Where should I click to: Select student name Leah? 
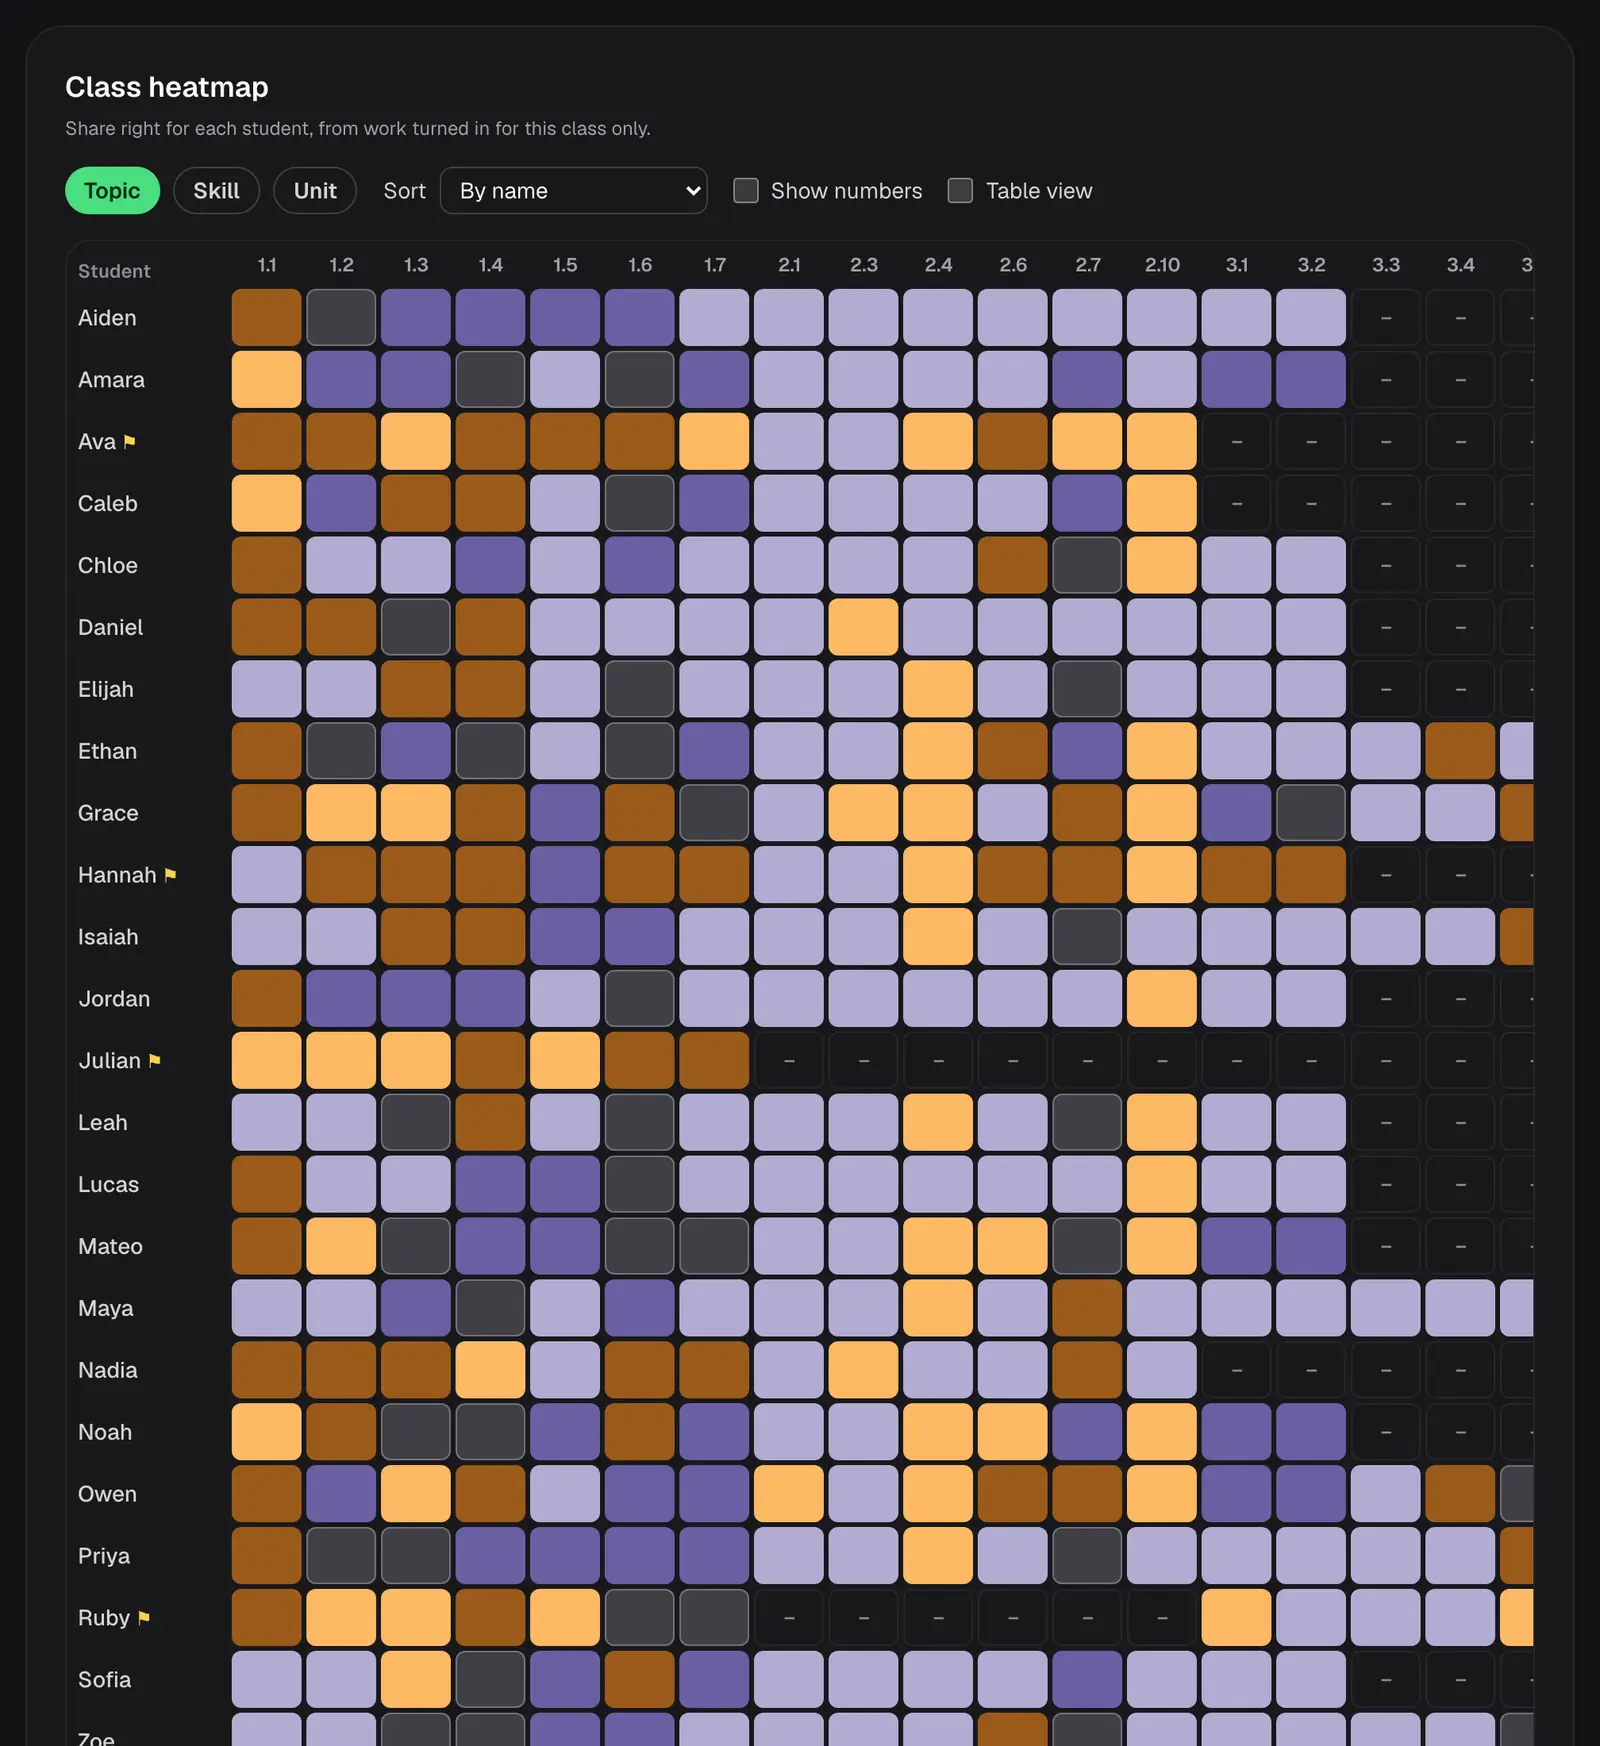click(103, 1122)
